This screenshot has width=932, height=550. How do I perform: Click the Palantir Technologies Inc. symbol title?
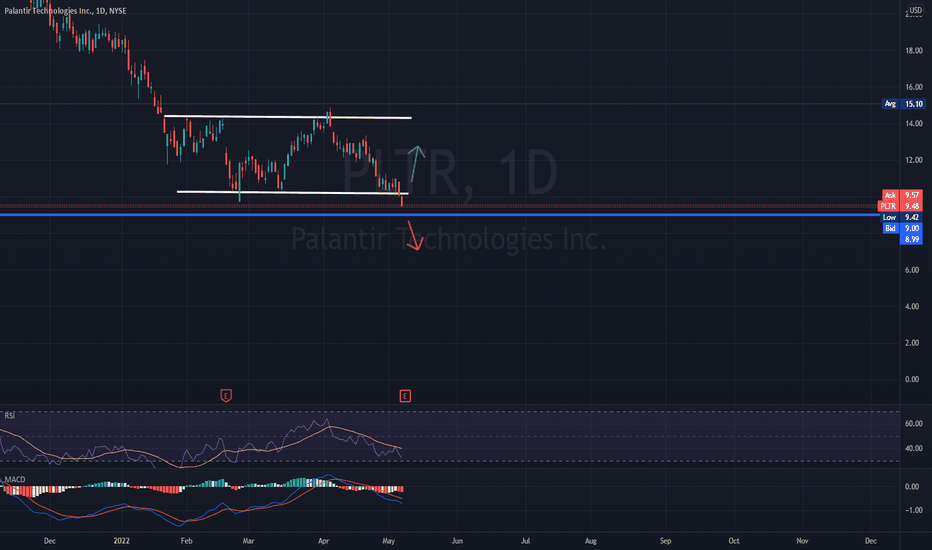pos(65,11)
